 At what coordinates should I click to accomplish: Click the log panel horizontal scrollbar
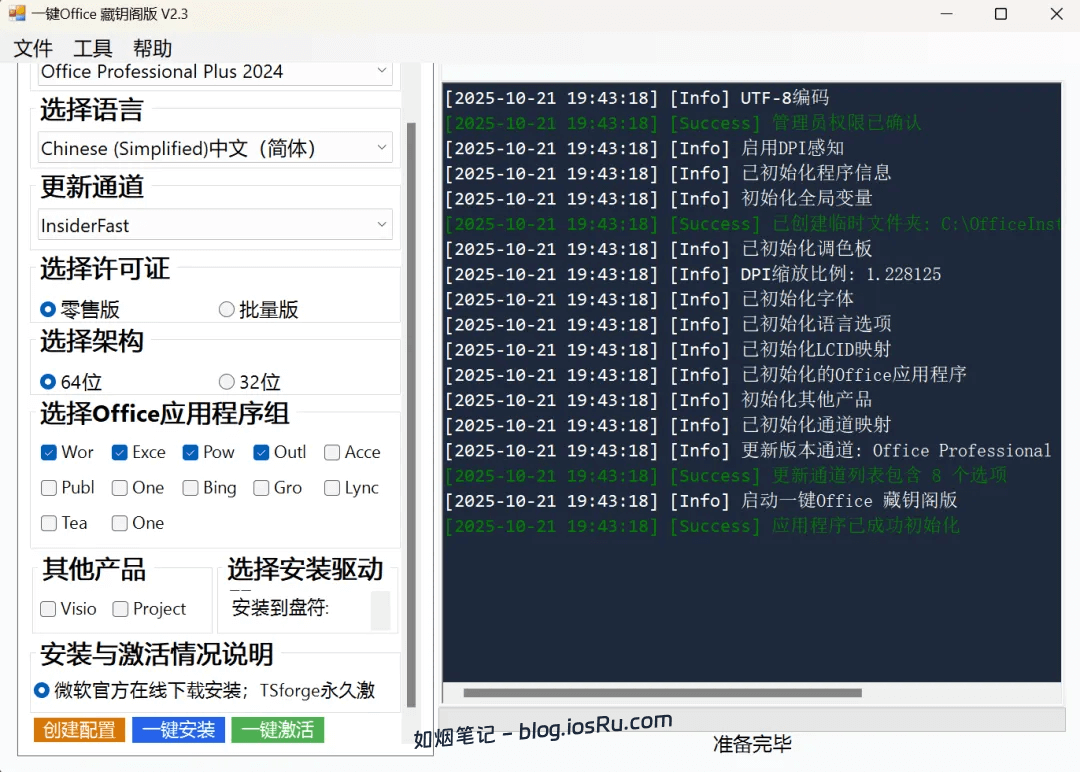661,693
